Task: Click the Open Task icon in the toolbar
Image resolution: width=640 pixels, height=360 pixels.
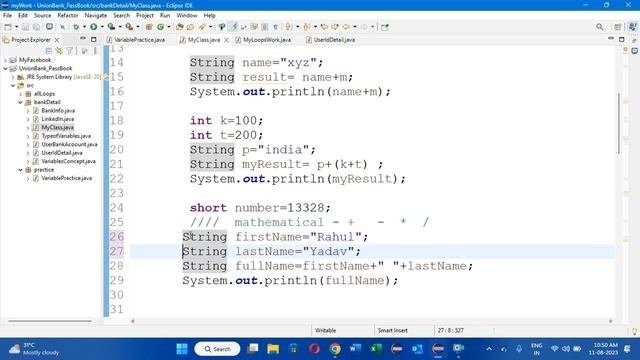Action: (190, 27)
